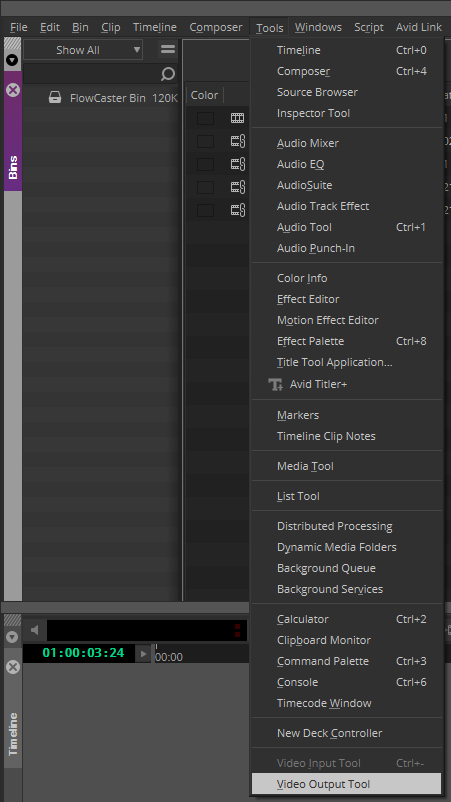
Task: Open Distributed Processing
Action: (347, 526)
